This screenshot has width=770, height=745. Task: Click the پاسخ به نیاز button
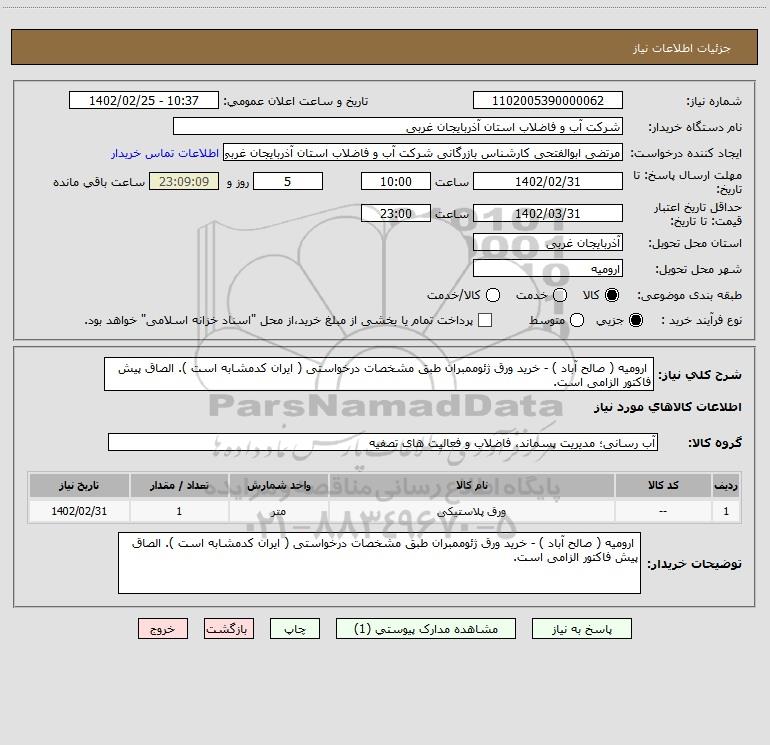tap(581, 629)
